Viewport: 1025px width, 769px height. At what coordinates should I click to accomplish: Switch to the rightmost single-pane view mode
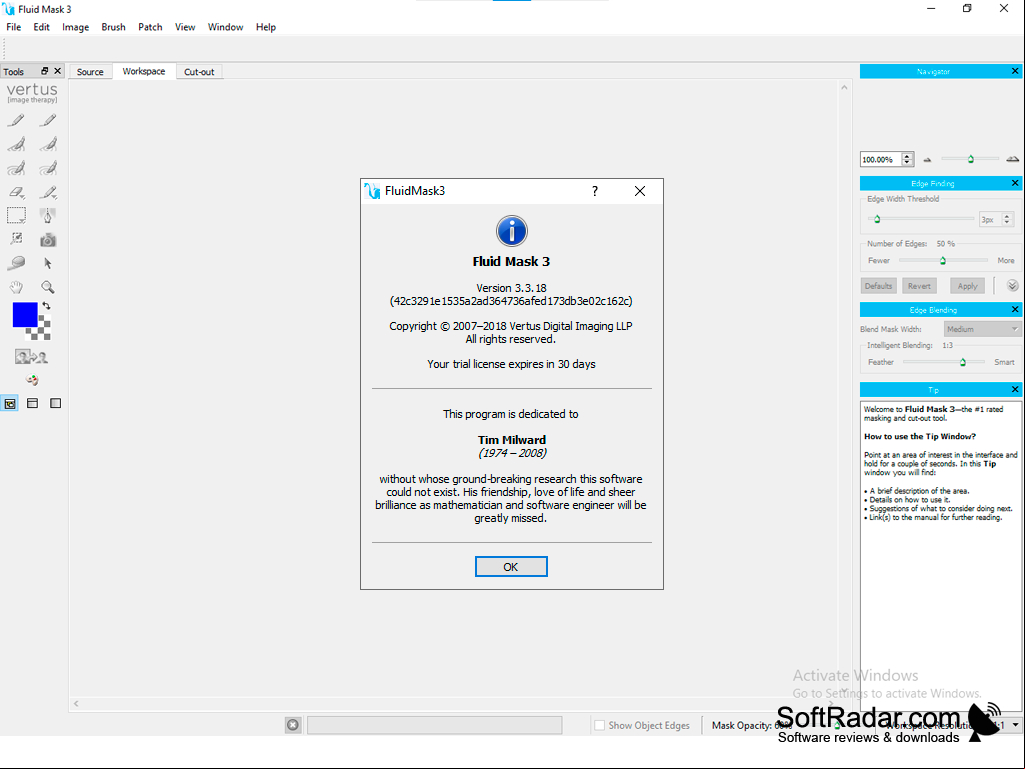[x=56, y=403]
